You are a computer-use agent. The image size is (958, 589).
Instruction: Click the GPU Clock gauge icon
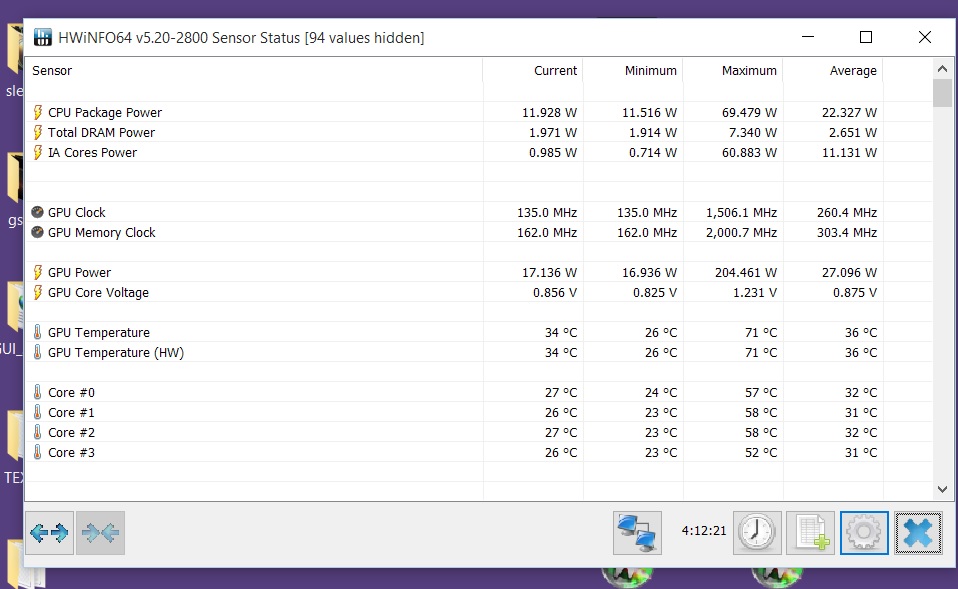click(x=37, y=212)
